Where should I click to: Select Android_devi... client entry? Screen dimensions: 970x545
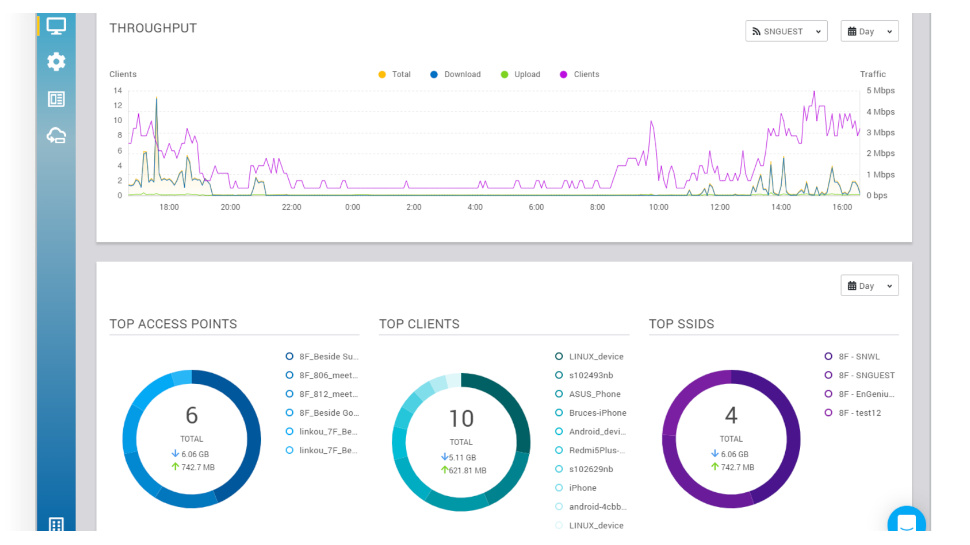coord(591,431)
